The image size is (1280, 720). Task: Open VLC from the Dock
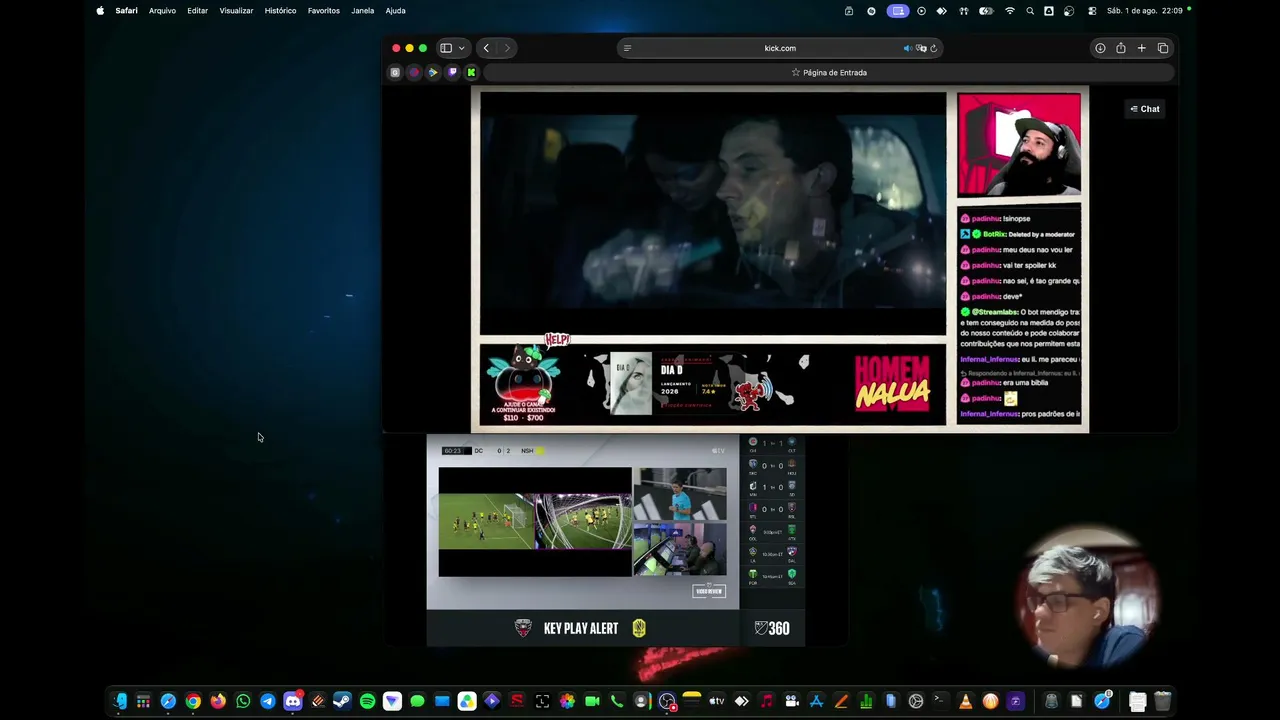965,701
